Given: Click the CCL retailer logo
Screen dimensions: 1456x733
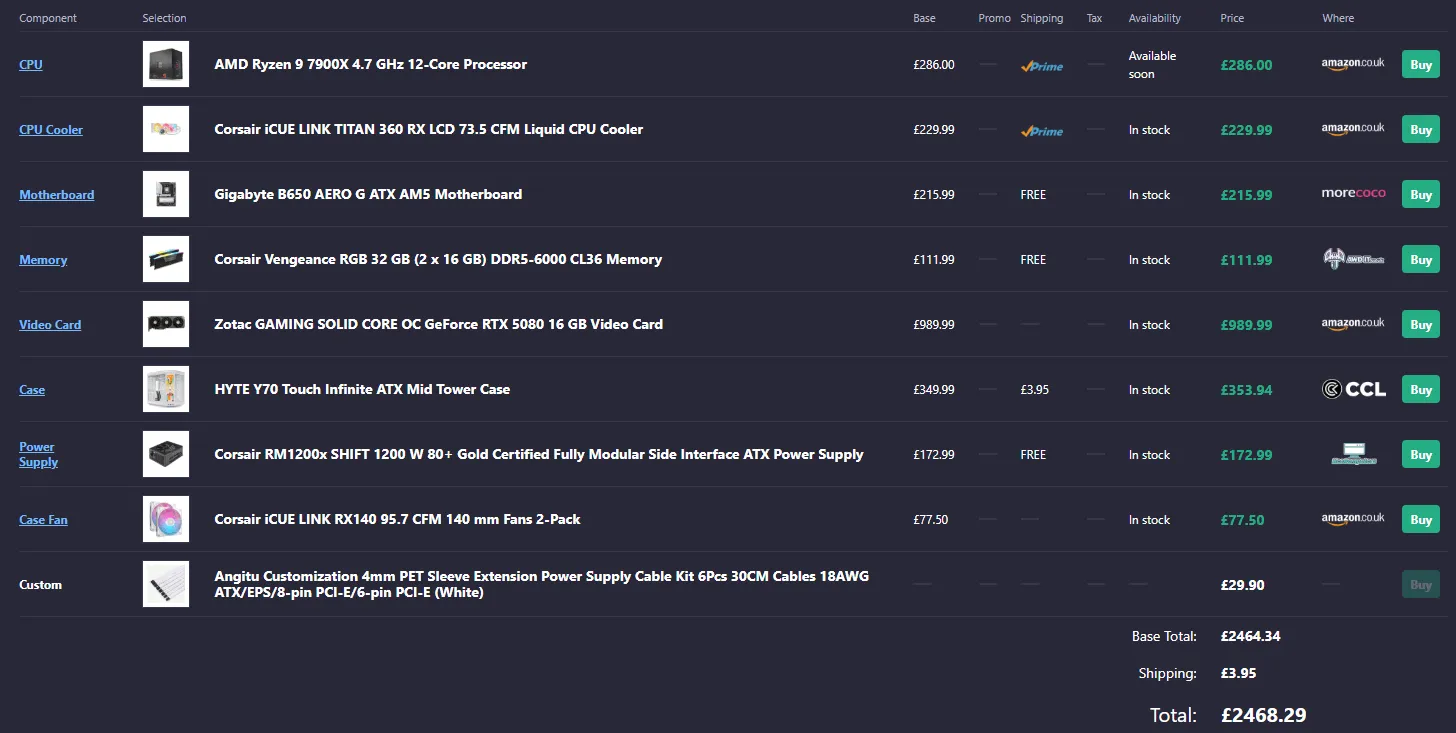Looking at the screenshot, I should (1353, 389).
